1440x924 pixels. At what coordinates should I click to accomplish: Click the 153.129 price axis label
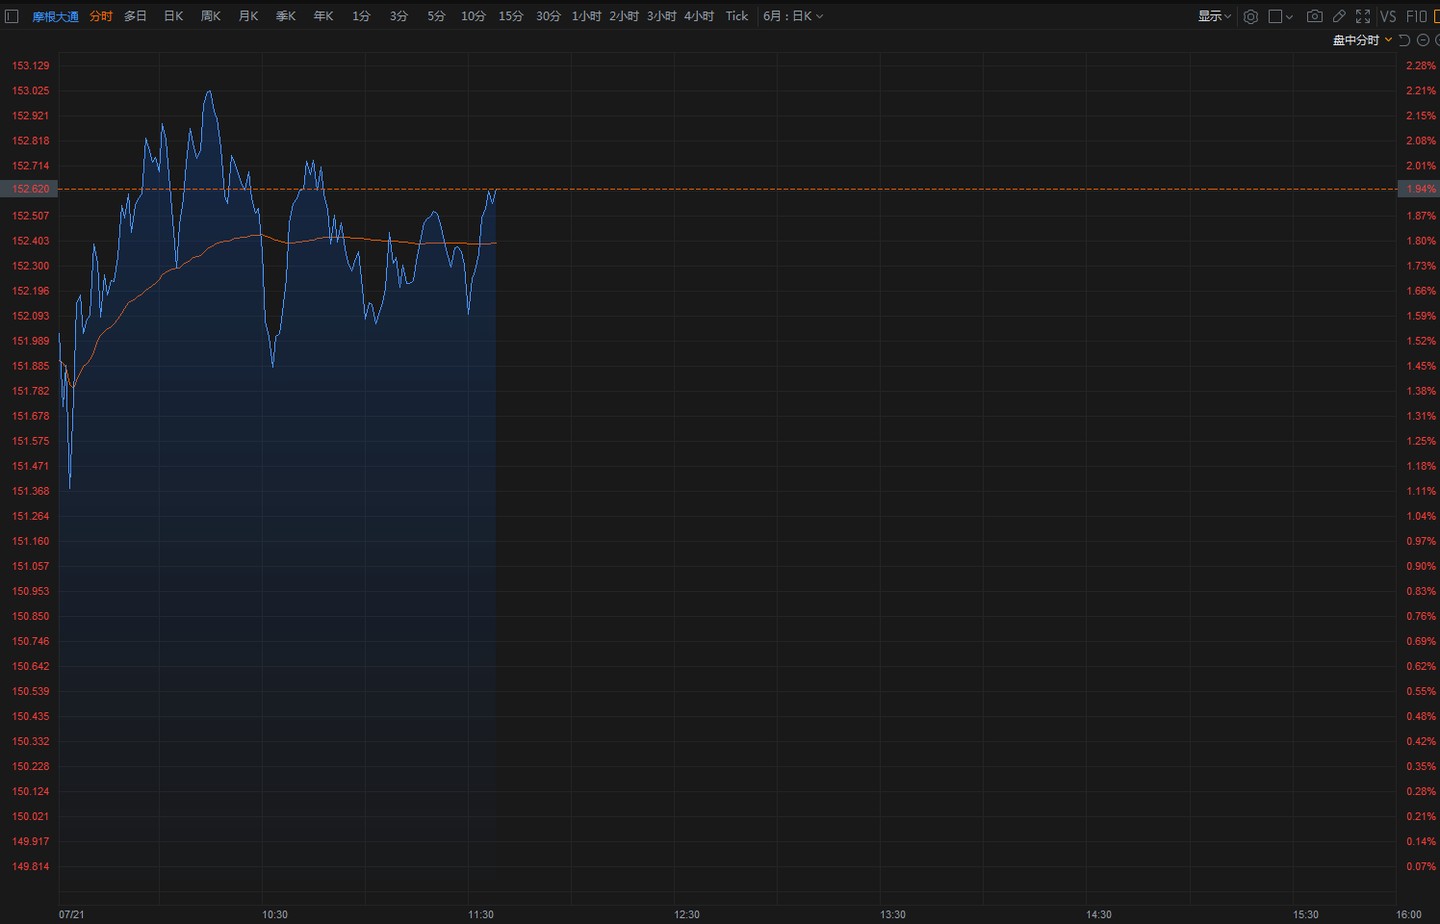(30, 66)
